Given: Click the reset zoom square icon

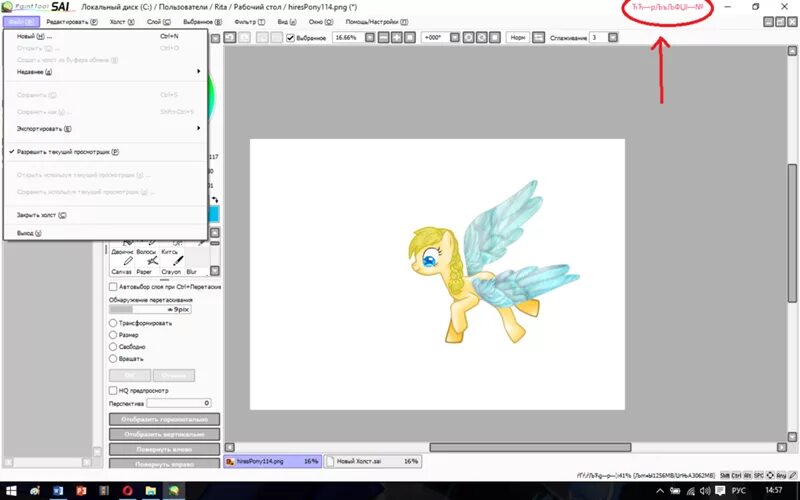Looking at the screenshot, I should pyautogui.click(x=410, y=38).
